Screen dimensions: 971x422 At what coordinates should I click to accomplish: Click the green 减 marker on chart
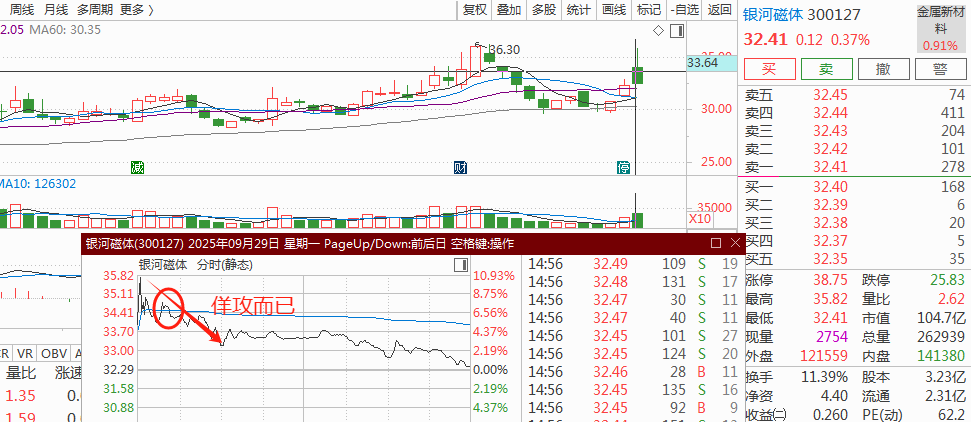click(x=137, y=167)
